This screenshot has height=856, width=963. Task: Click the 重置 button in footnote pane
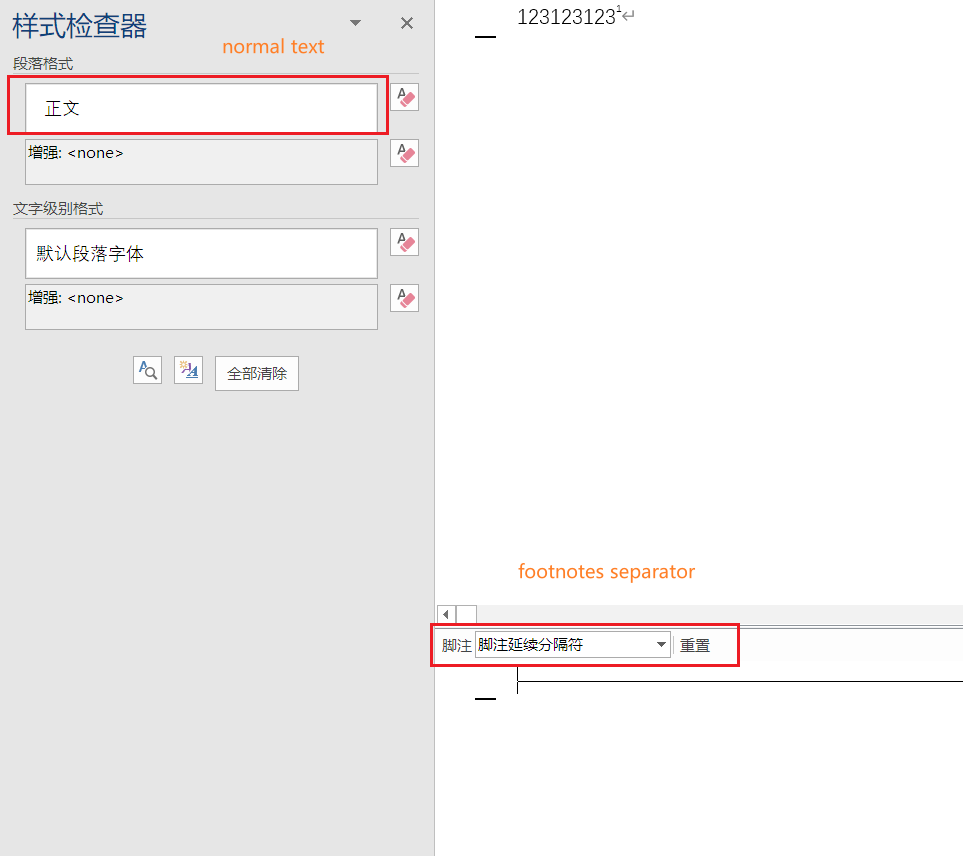point(695,645)
